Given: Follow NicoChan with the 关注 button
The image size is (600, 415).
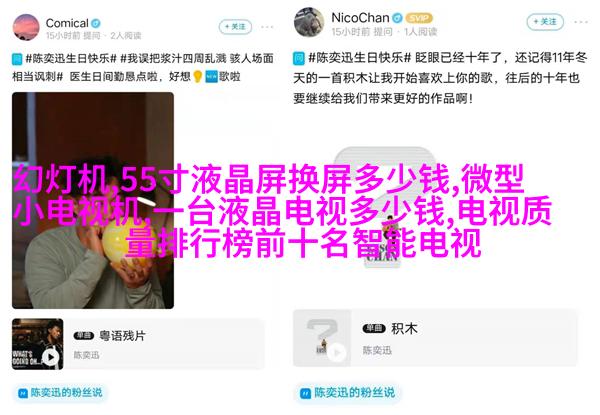Looking at the screenshot, I should click(x=545, y=22).
